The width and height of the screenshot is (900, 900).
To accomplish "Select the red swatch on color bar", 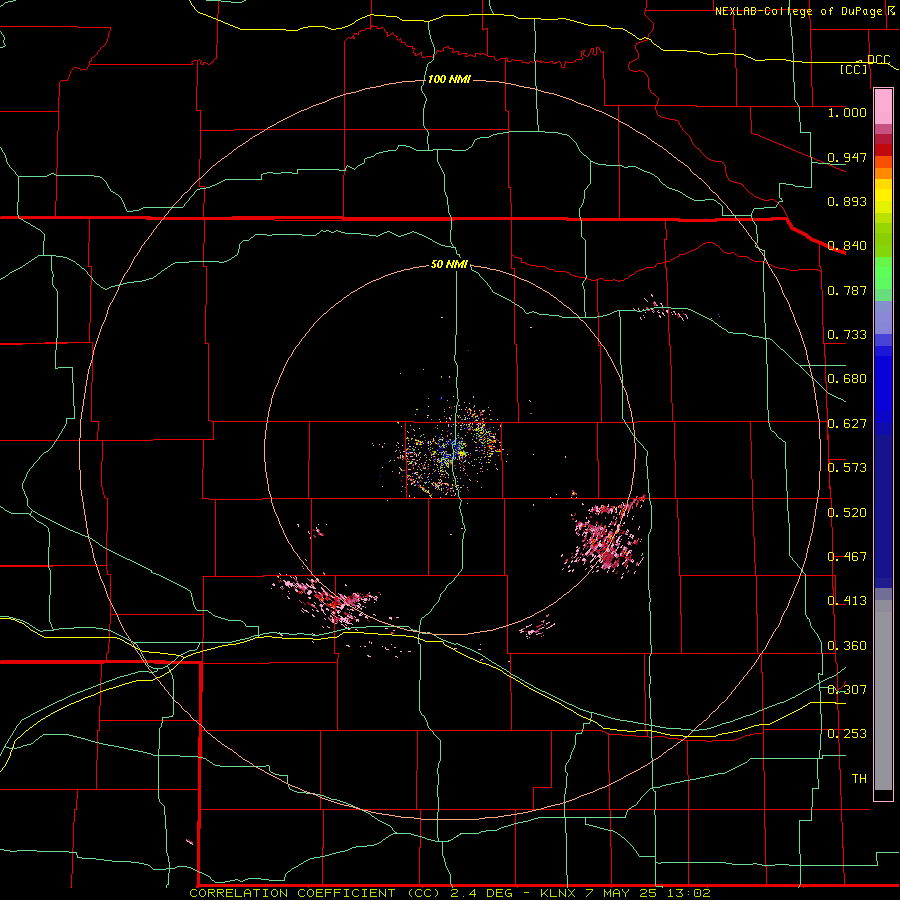I will click(883, 149).
